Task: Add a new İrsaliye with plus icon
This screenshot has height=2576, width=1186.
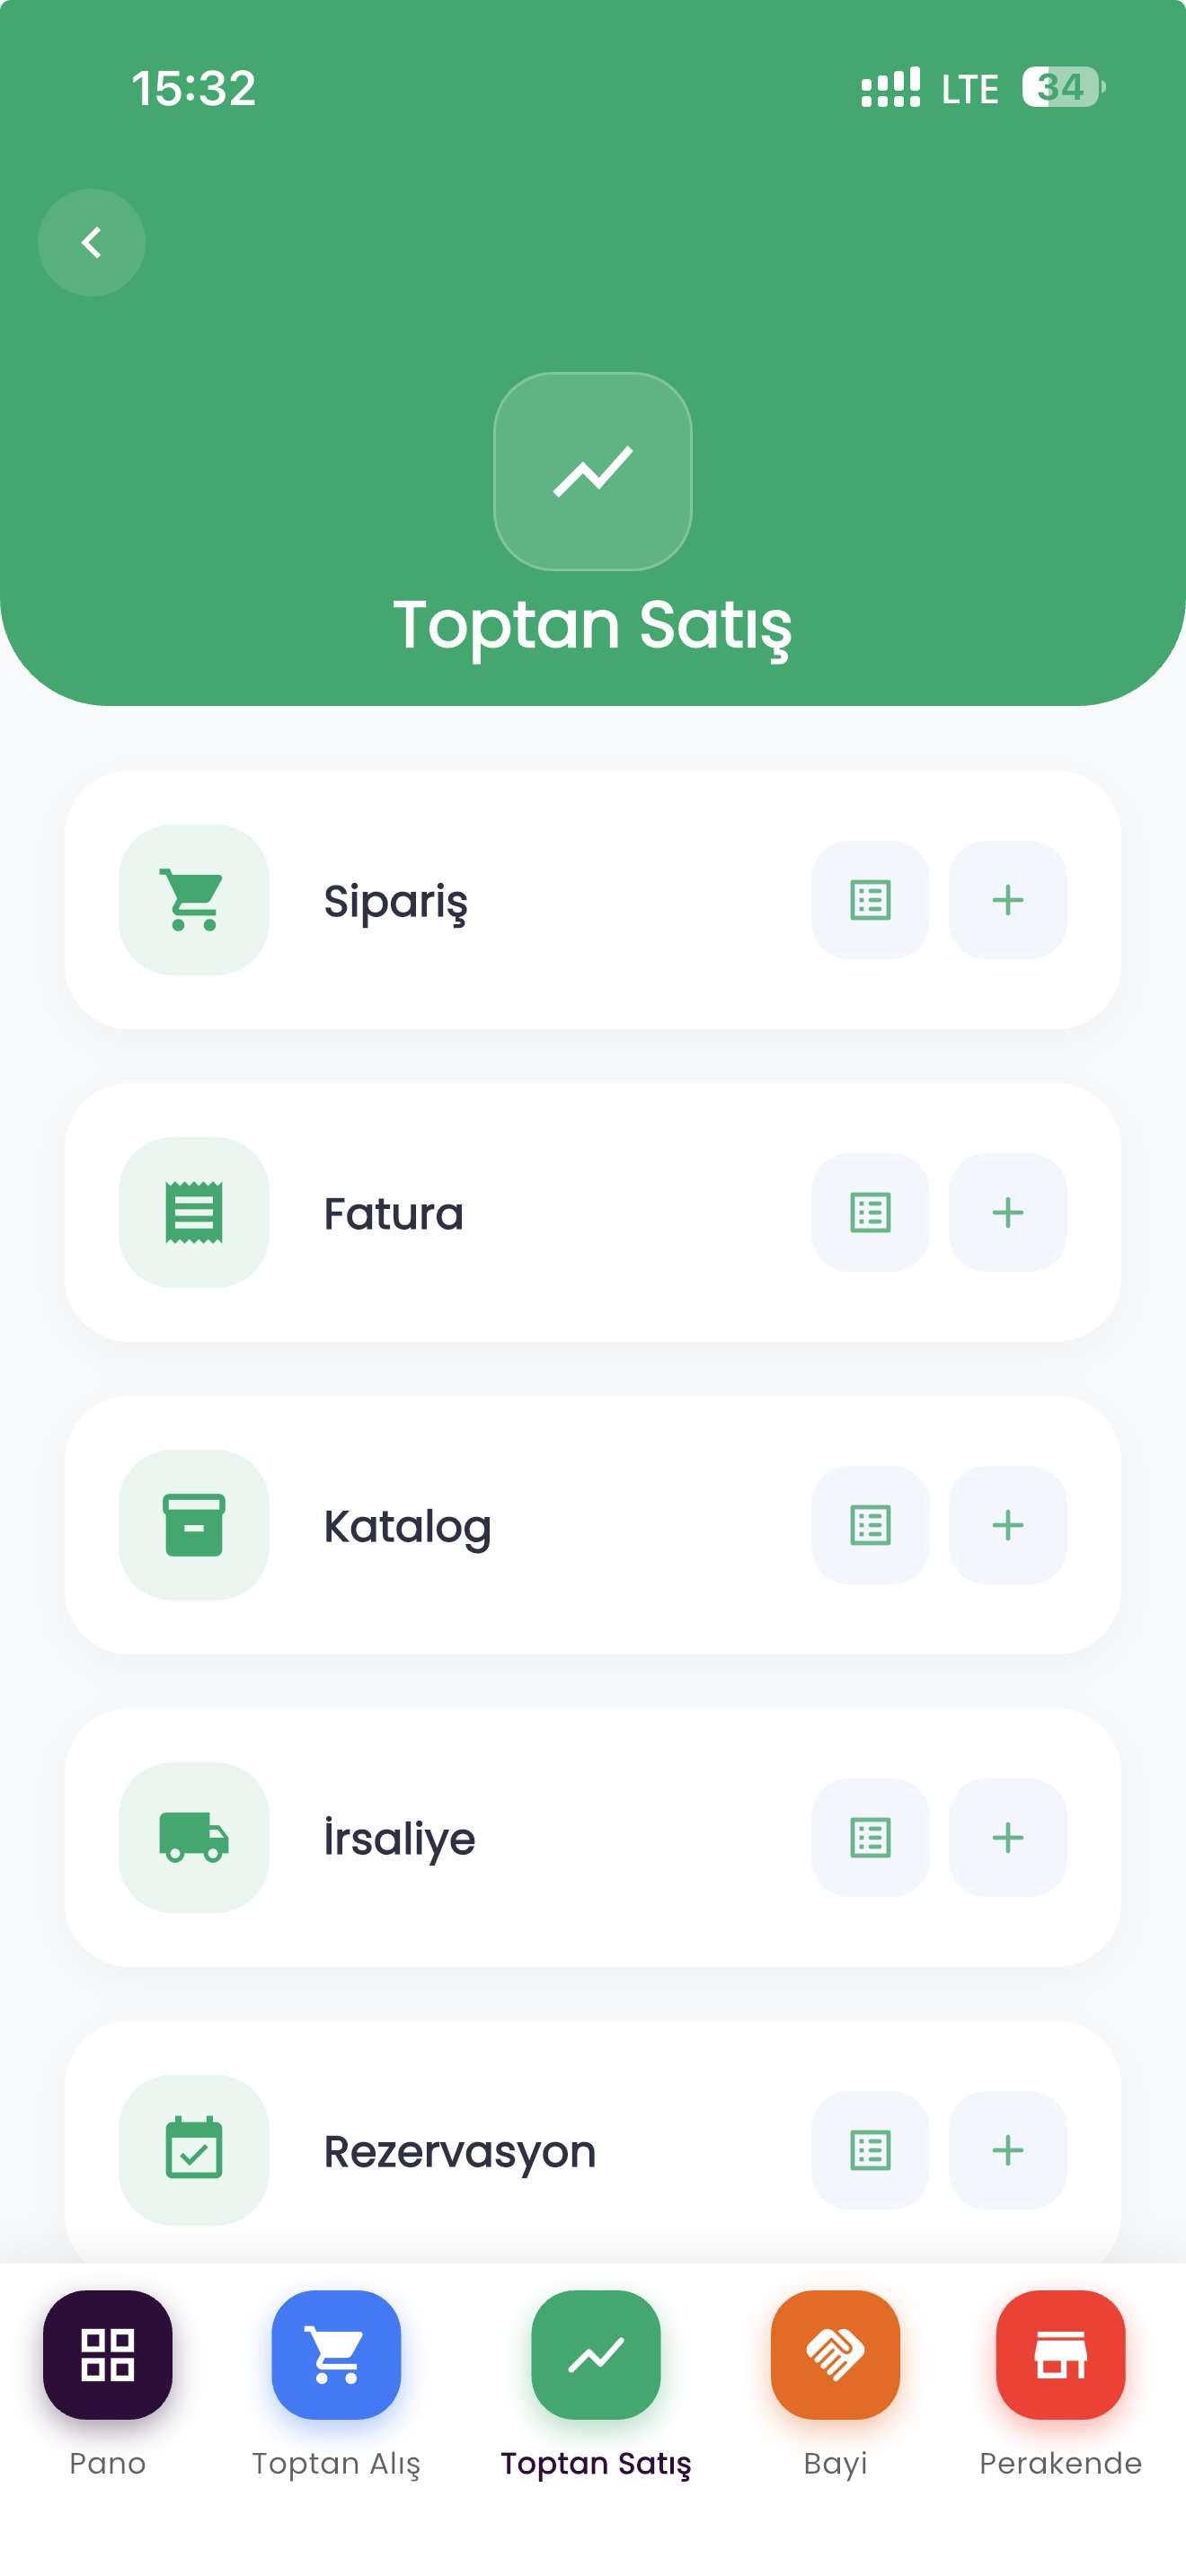Action: [1007, 1838]
